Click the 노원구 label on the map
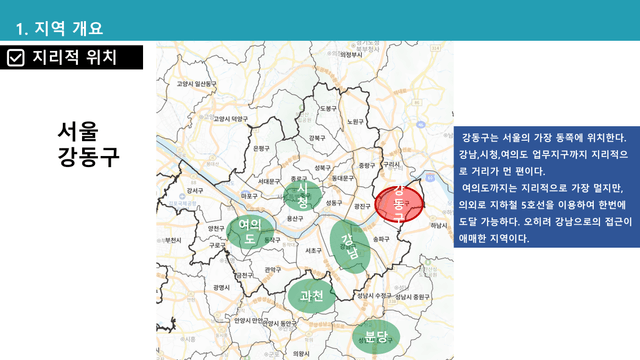The width and height of the screenshot is (640, 360). tap(355, 122)
